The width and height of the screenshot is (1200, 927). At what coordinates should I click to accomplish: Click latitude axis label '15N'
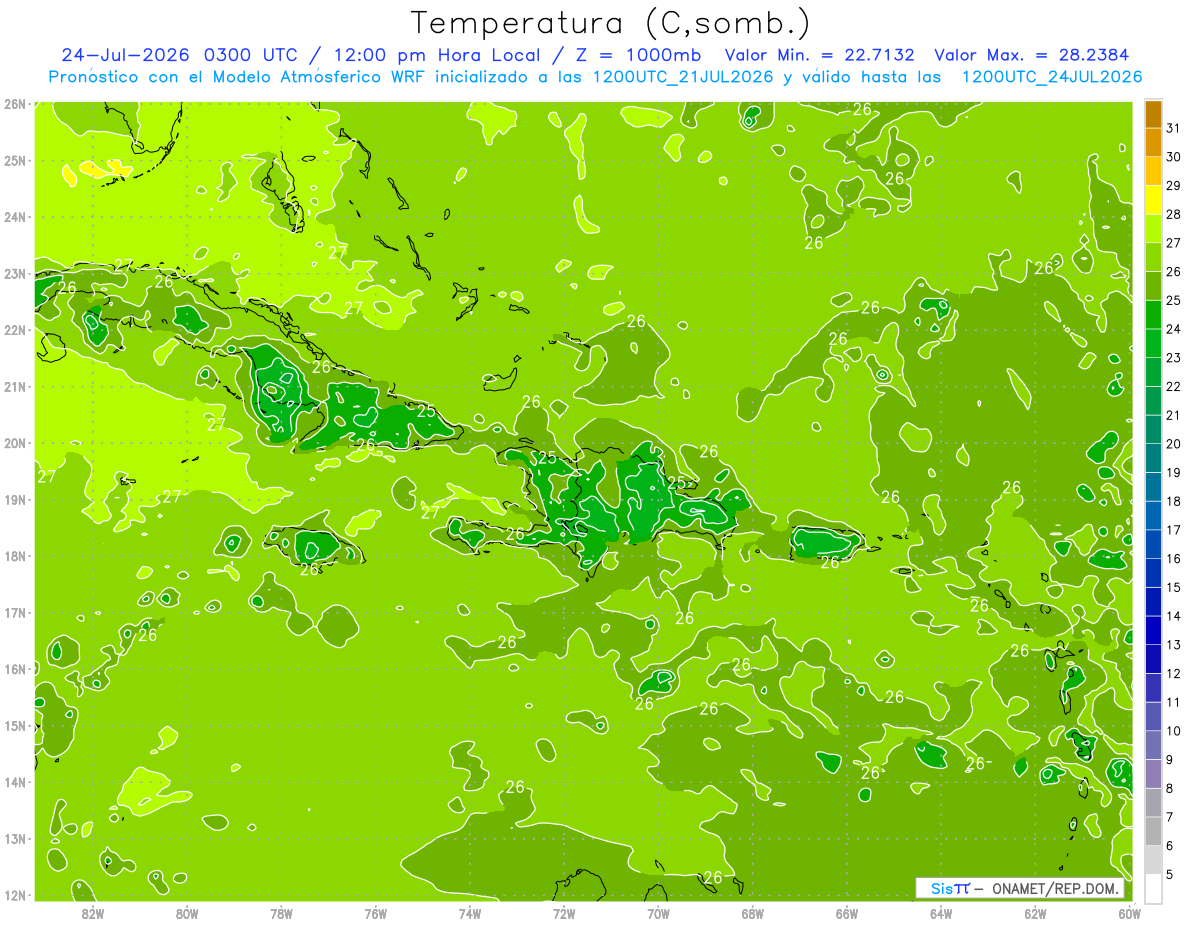click(x=14, y=726)
